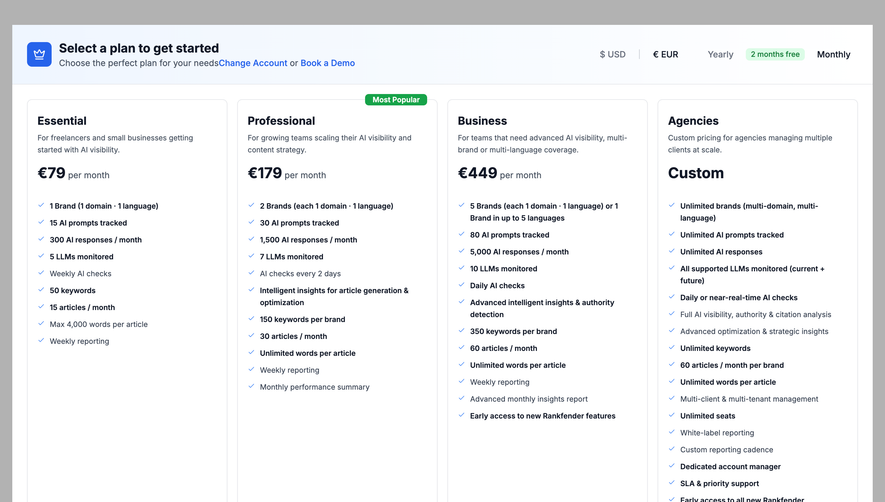
Task: Click '1 Brand (1 domain · 1 language)' feature text
Action: 104,206
